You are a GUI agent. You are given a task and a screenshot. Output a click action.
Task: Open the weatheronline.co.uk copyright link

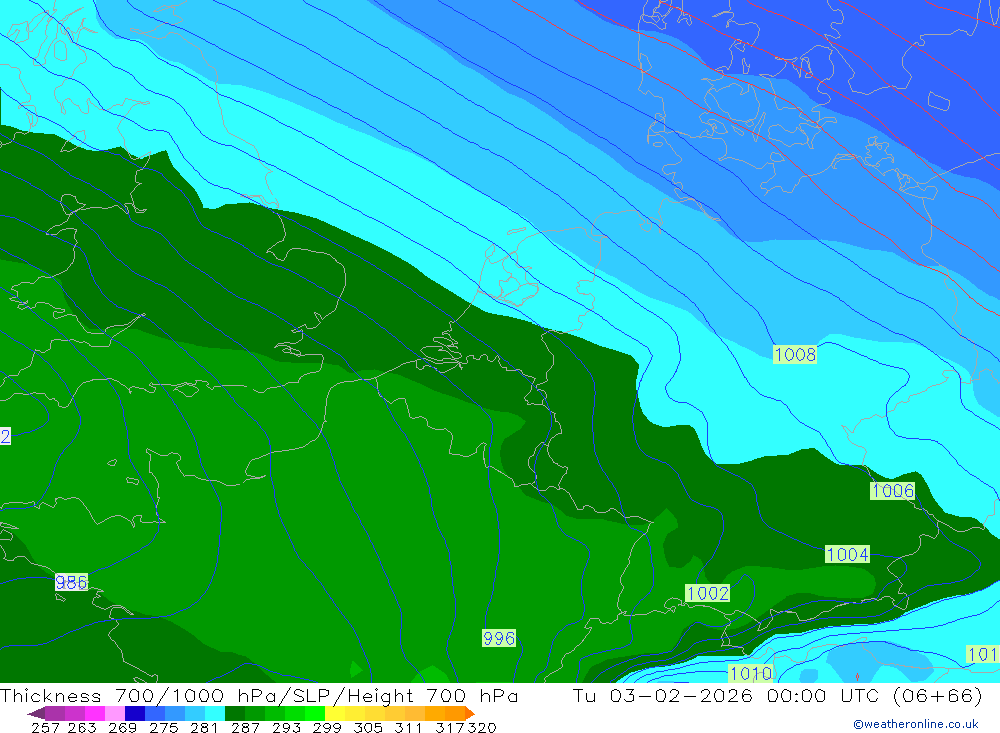coord(916,724)
